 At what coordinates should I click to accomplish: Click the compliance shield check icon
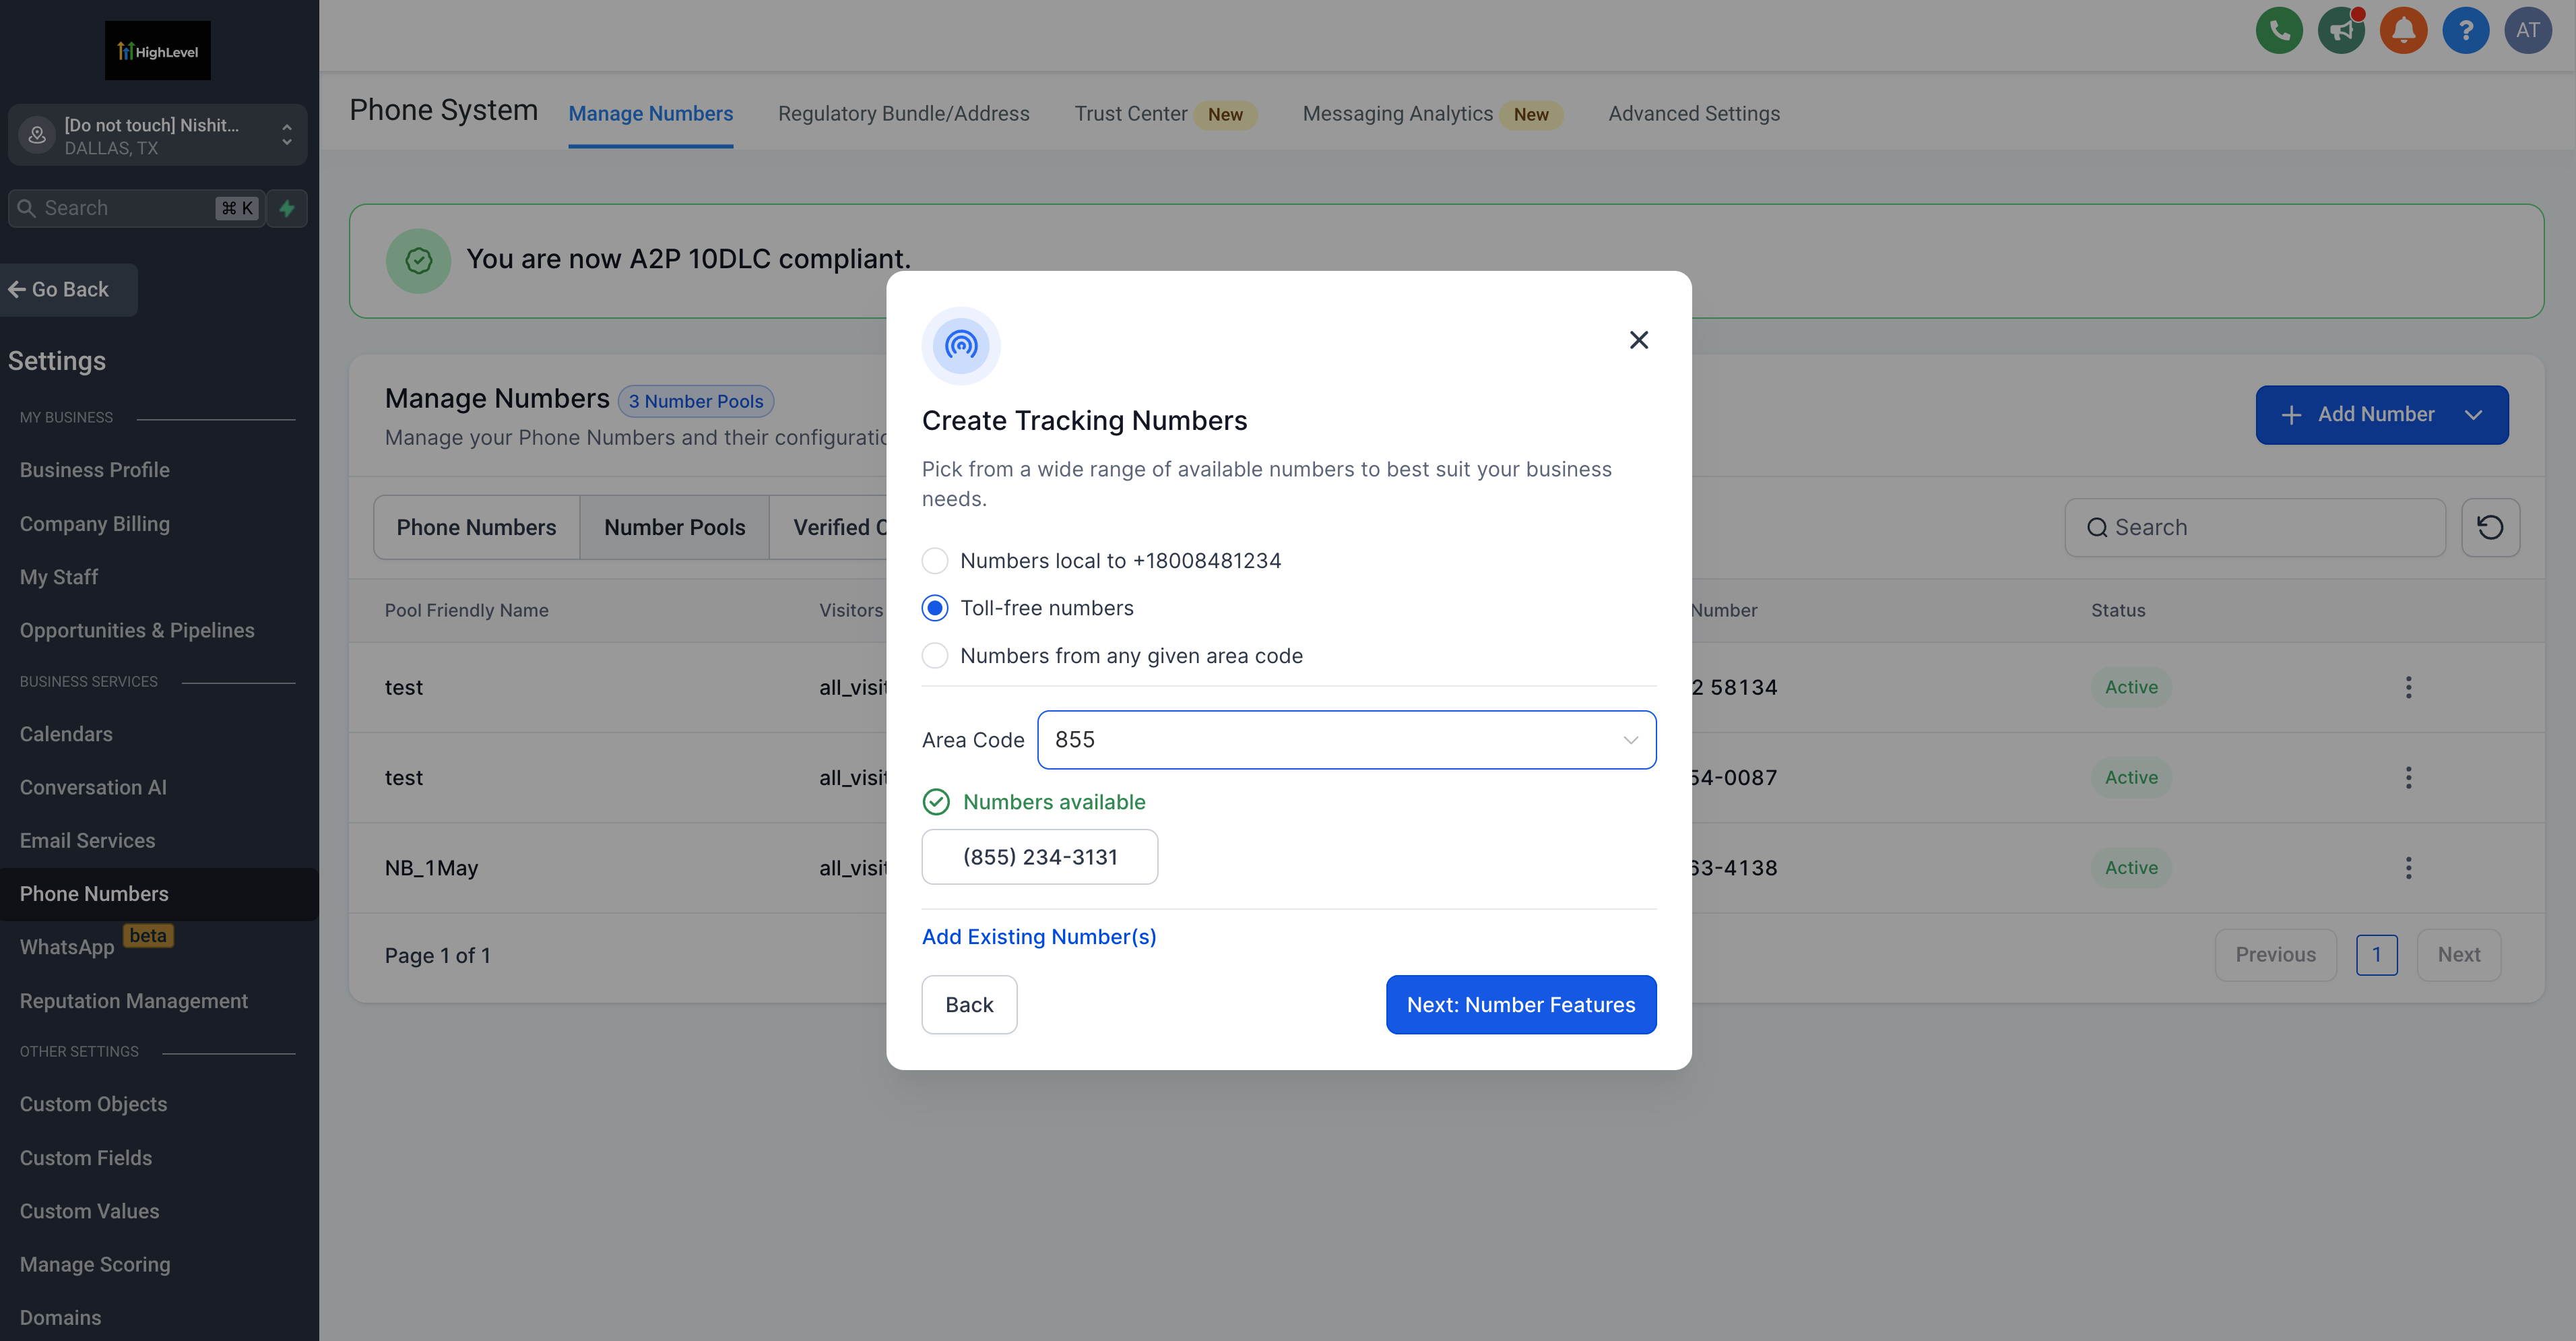tap(418, 260)
